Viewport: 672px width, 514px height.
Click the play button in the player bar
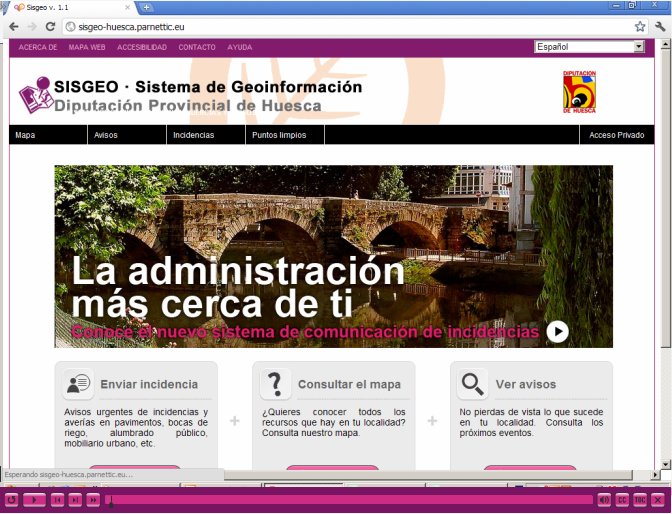pos(34,499)
